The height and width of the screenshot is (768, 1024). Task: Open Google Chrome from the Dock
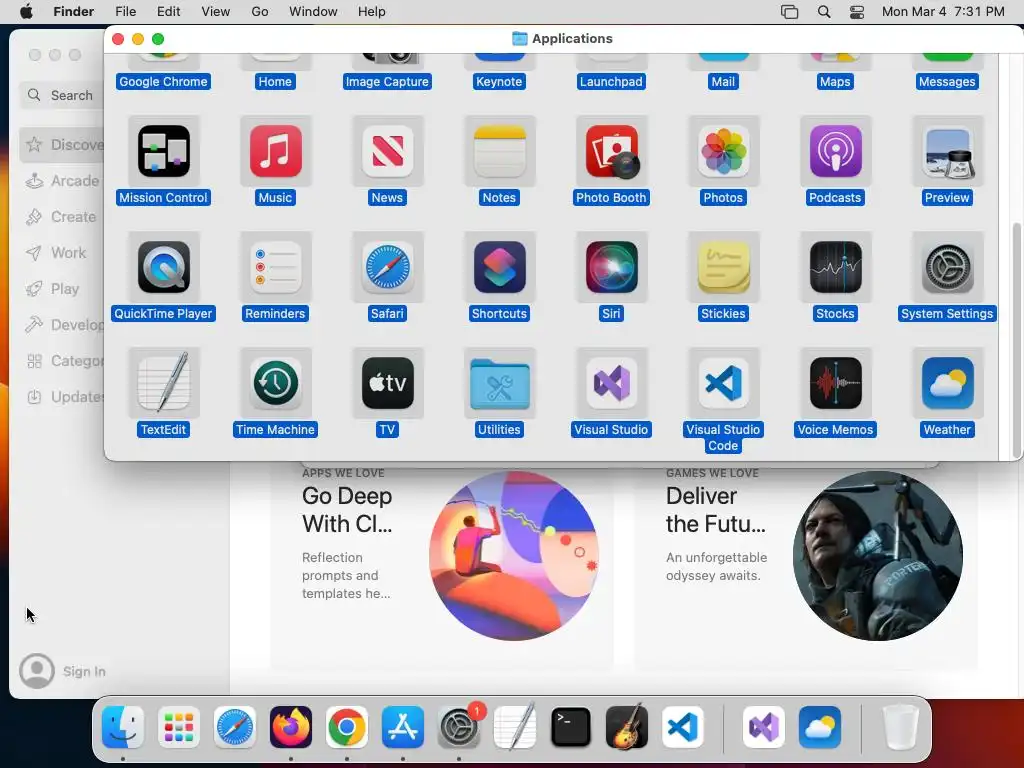(x=347, y=727)
